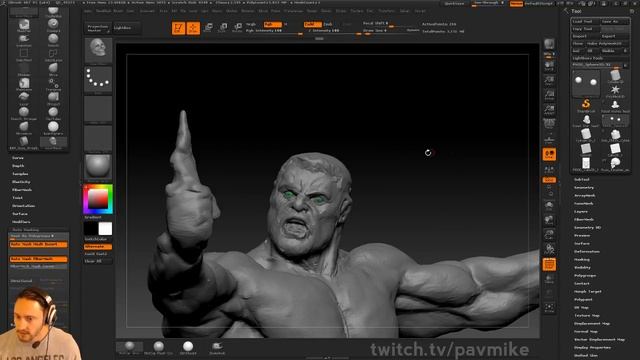Select the Transpose brush icon
640x360 pixels.
[x=53, y=84]
